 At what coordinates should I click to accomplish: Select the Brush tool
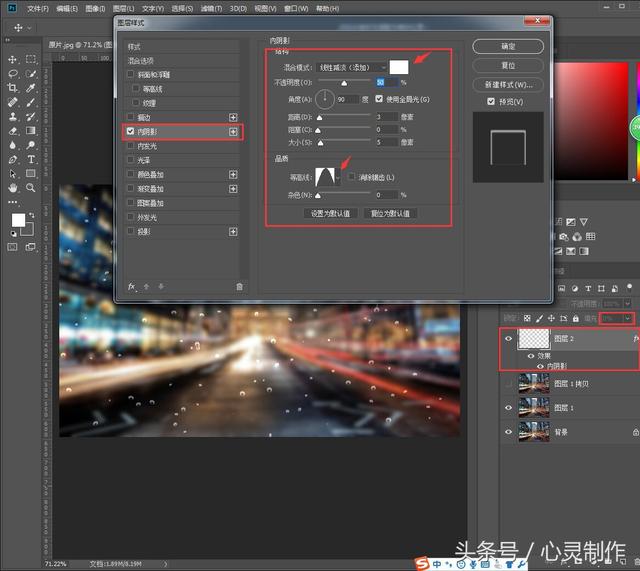(31, 102)
